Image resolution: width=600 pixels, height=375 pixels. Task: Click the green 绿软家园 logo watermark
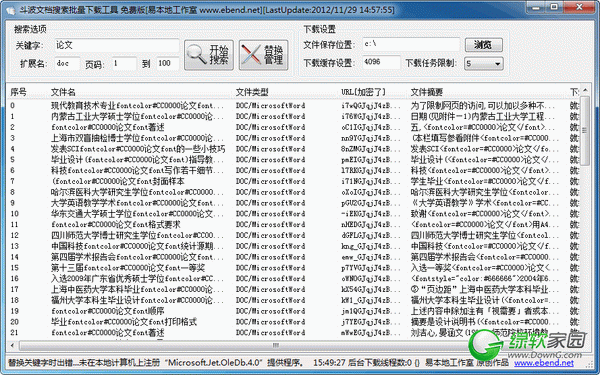point(527,344)
